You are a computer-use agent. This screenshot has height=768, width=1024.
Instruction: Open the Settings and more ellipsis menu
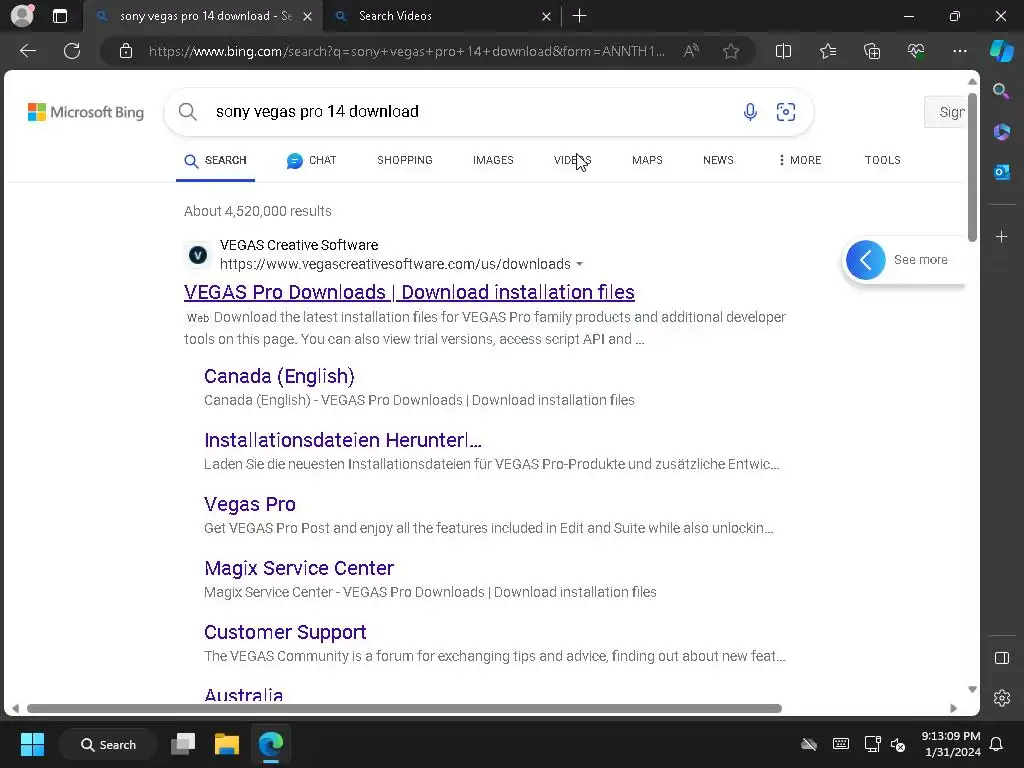pos(959,51)
